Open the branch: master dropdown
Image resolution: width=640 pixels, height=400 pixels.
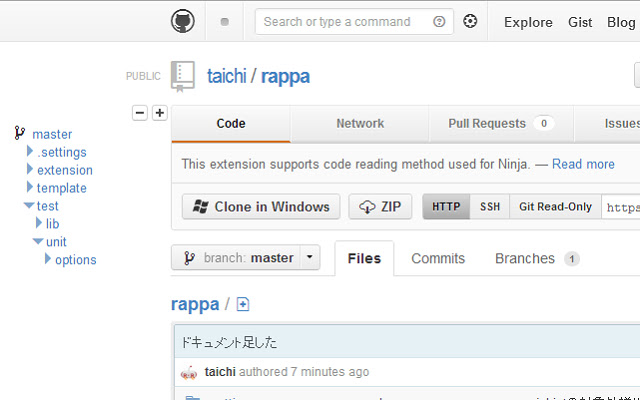click(x=245, y=258)
